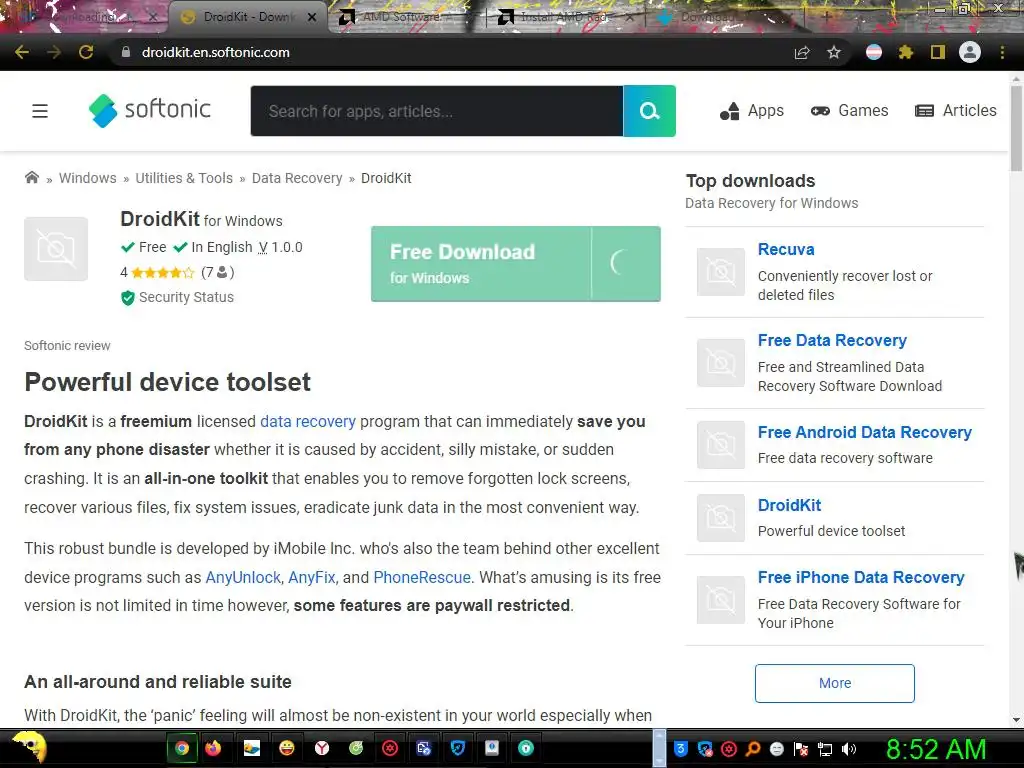Click the address bar URL
This screenshot has width=1024, height=768.
(216, 52)
